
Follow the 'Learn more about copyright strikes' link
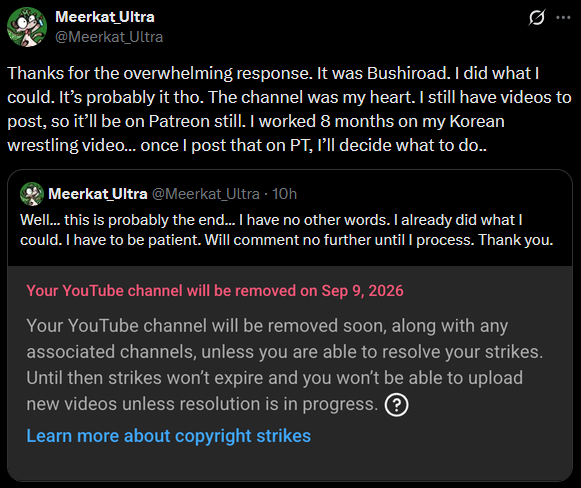coord(169,436)
